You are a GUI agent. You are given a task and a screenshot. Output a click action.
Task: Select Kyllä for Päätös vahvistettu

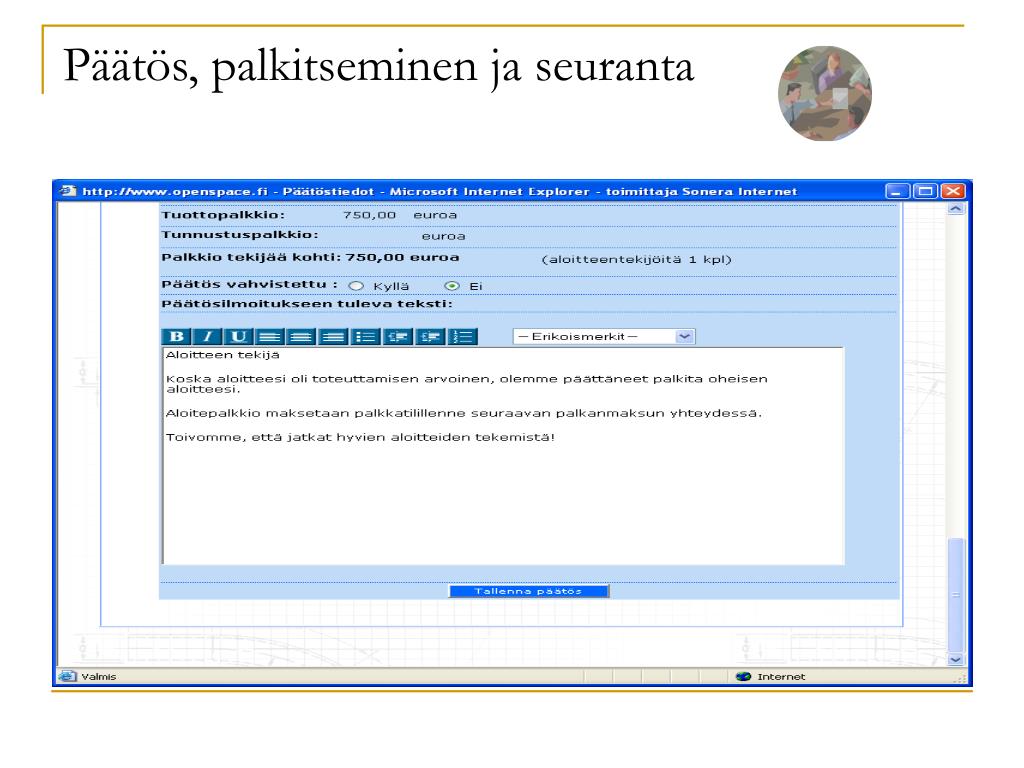click(356, 286)
